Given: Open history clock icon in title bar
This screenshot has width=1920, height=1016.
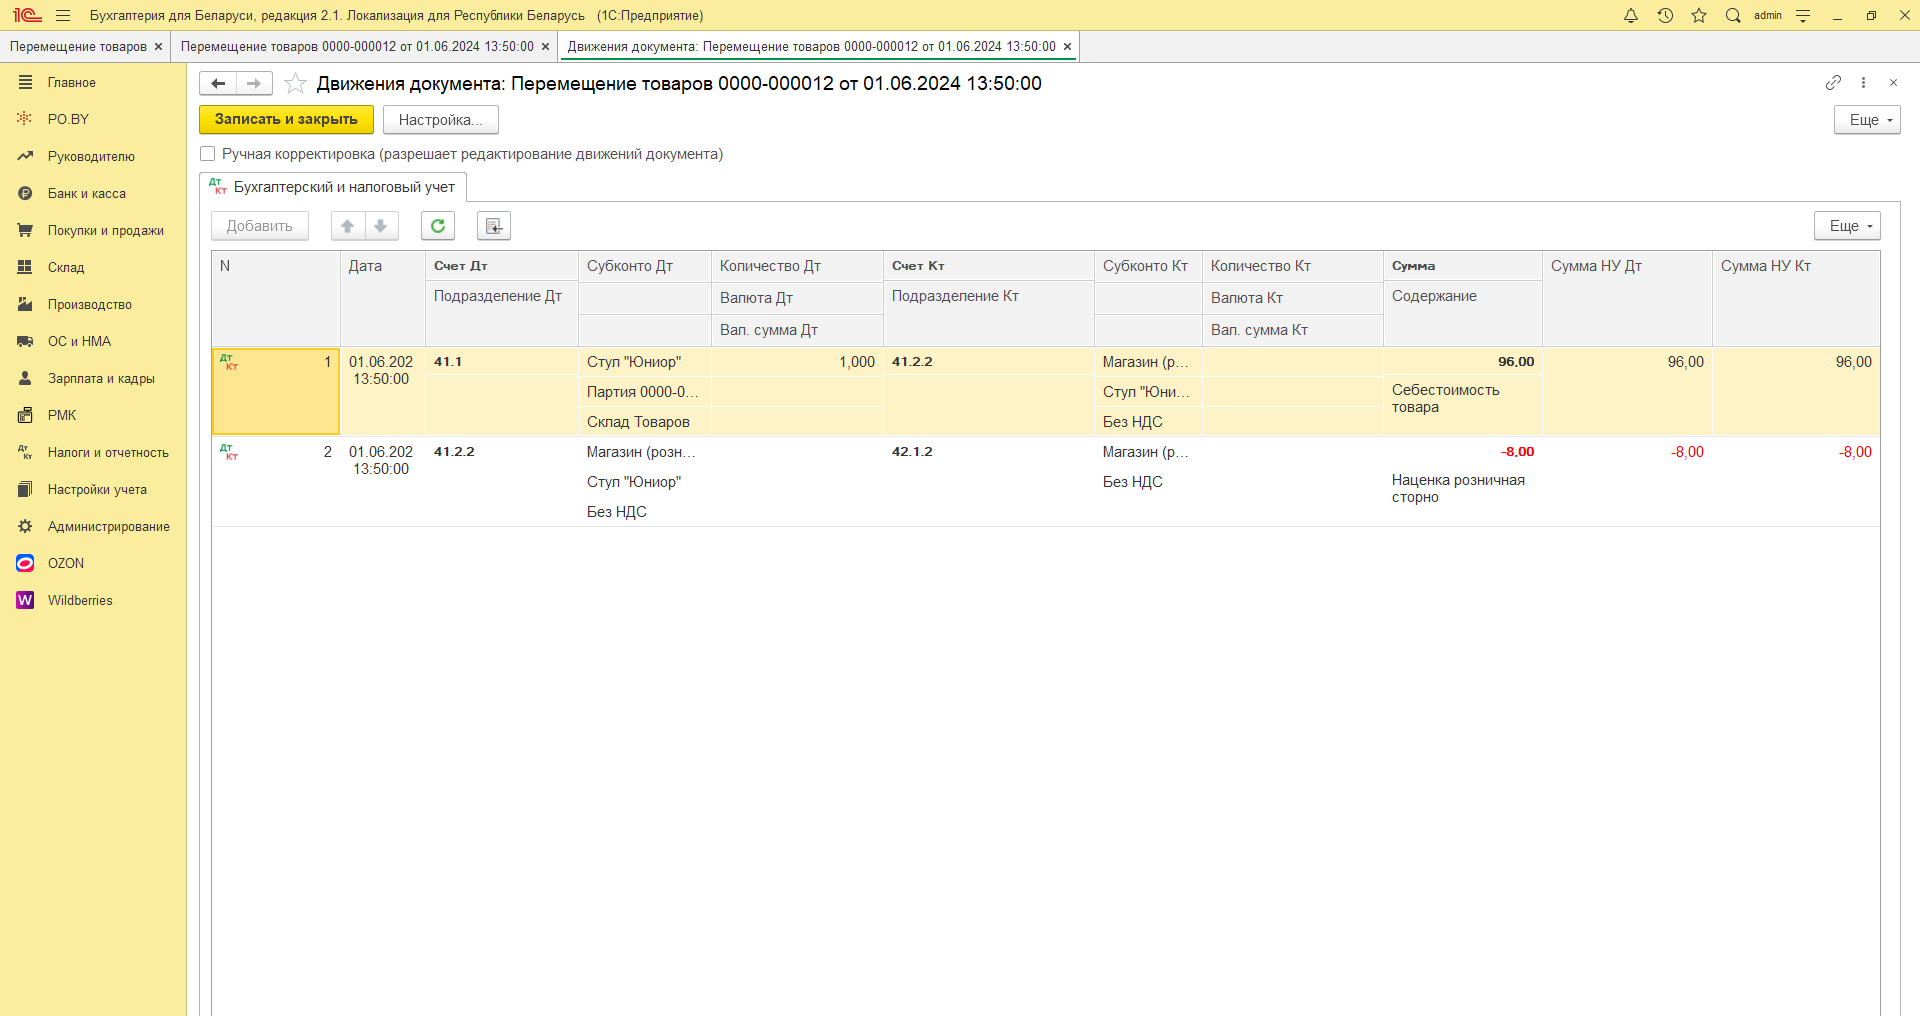Looking at the screenshot, I should click(x=1665, y=15).
